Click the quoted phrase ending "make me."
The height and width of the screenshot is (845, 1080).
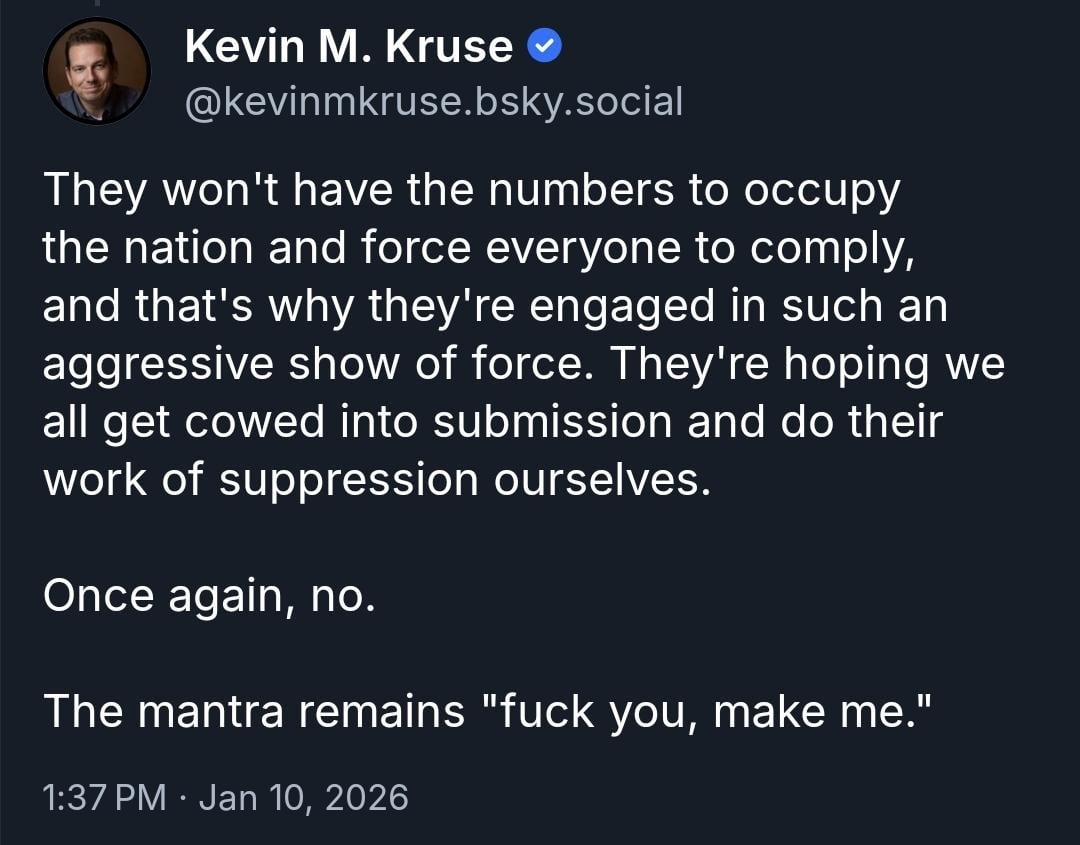pyautogui.click(x=706, y=711)
